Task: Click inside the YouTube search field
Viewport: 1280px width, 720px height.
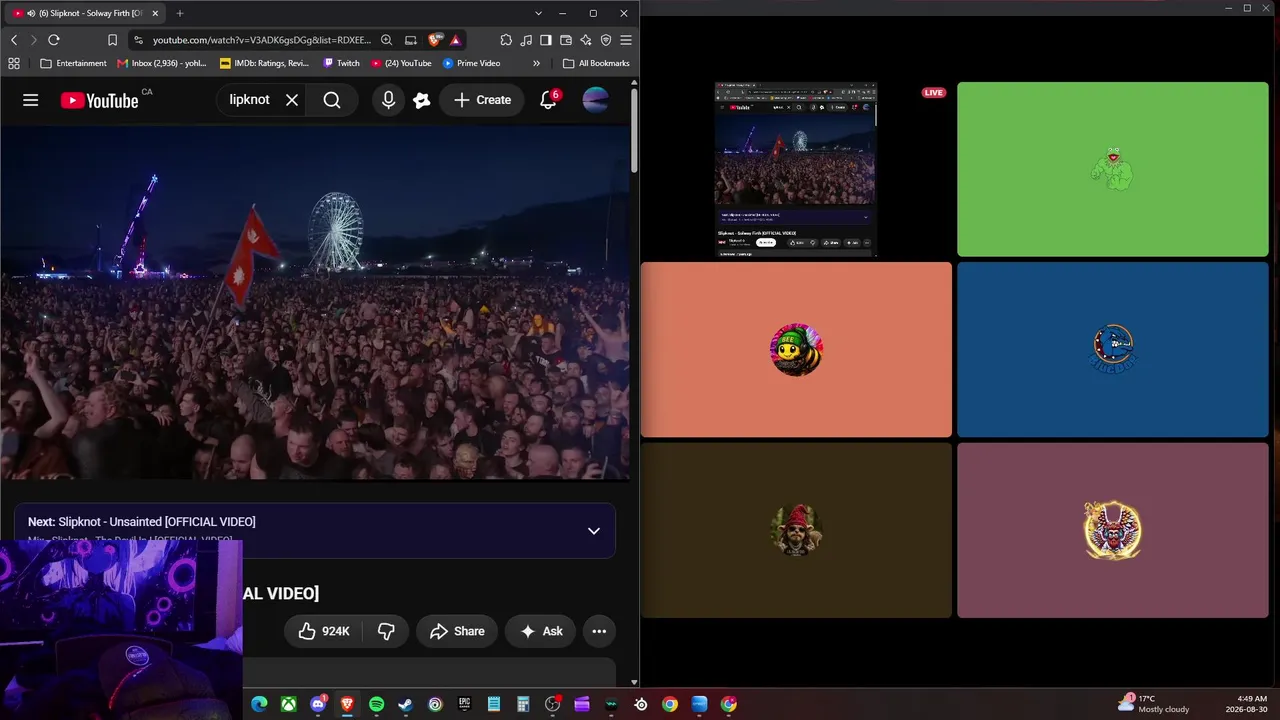Action: 249,100
